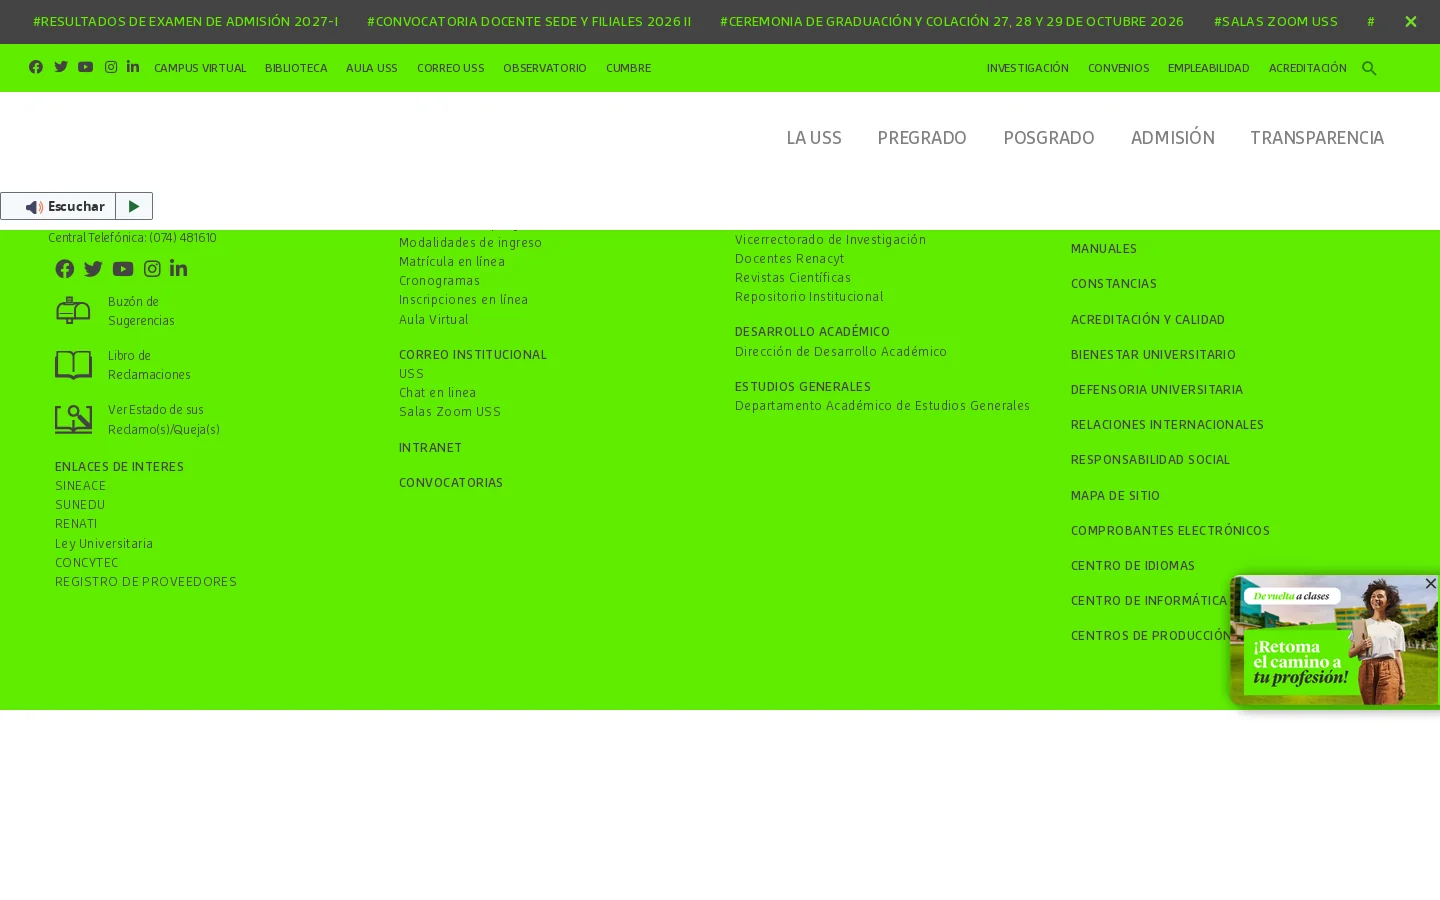
Task: Open YouTube icon in top green bar
Action: coord(85,67)
